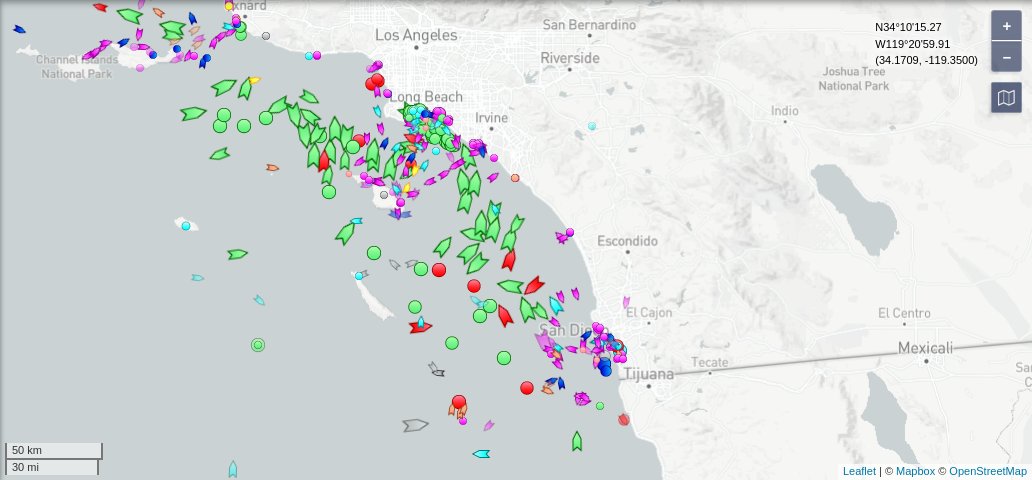Click the Los Angeles city label
The width and height of the screenshot is (1032, 480).
click(x=416, y=35)
